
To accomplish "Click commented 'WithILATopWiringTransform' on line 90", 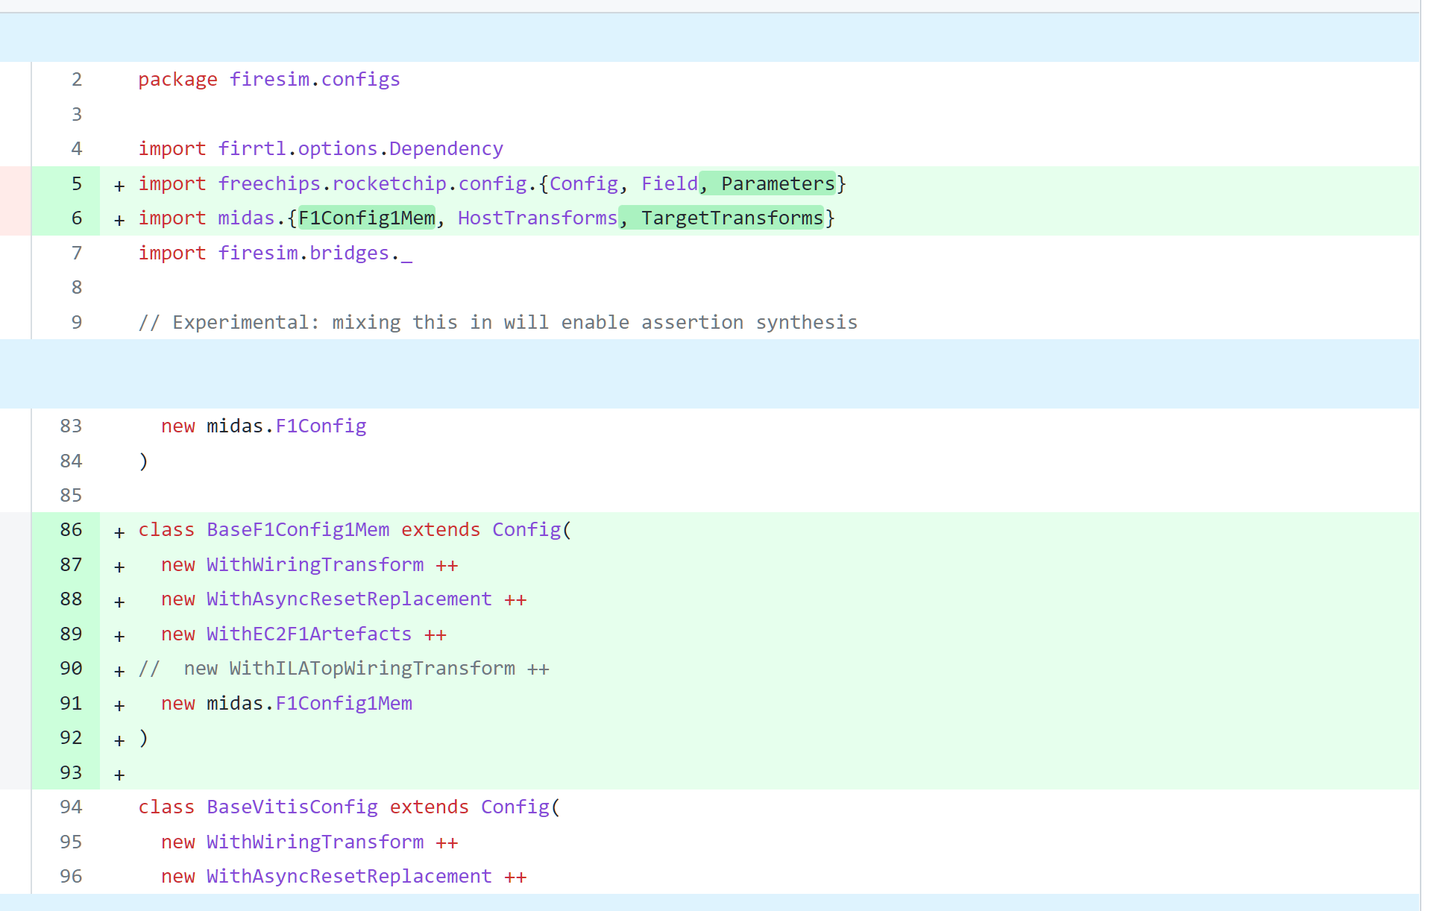I will [x=373, y=668].
